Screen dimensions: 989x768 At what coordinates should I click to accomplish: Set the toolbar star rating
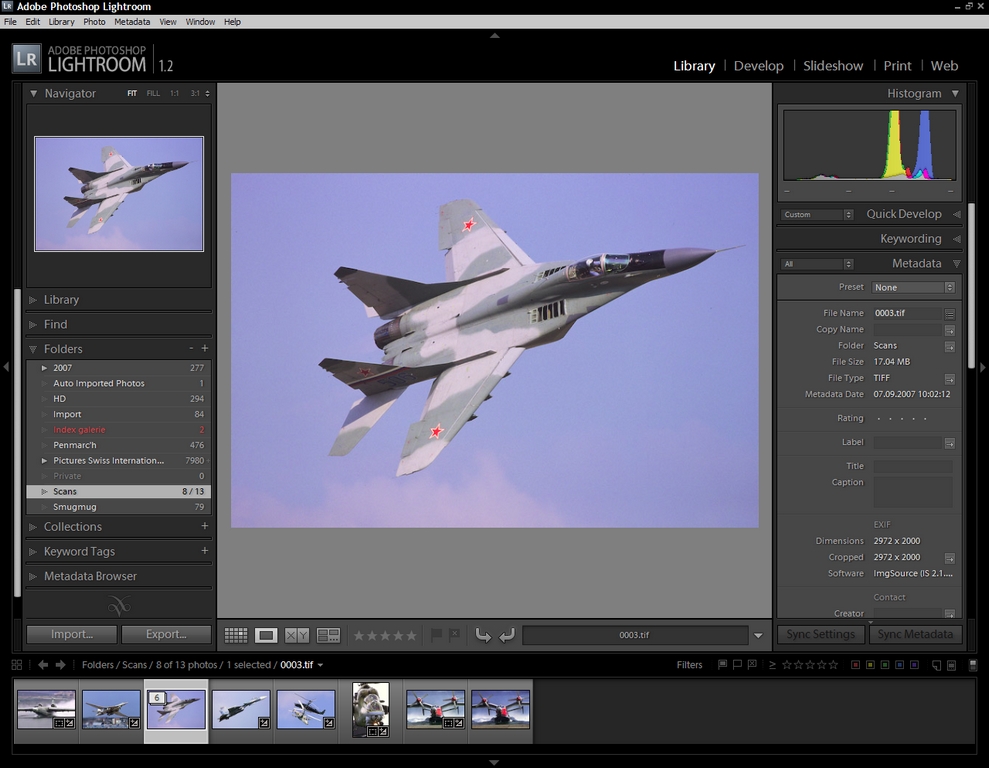point(385,635)
